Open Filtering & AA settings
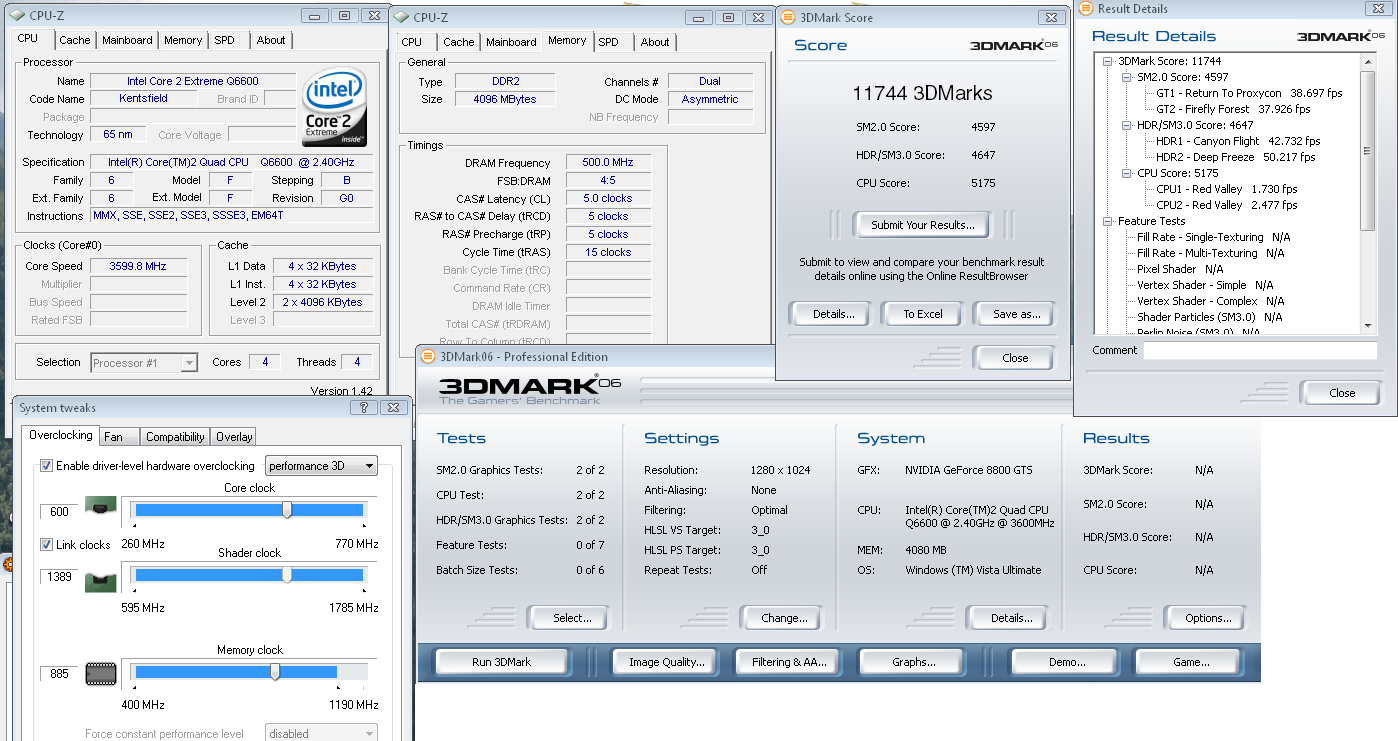Screen dimensions: 1398x741 tap(789, 662)
